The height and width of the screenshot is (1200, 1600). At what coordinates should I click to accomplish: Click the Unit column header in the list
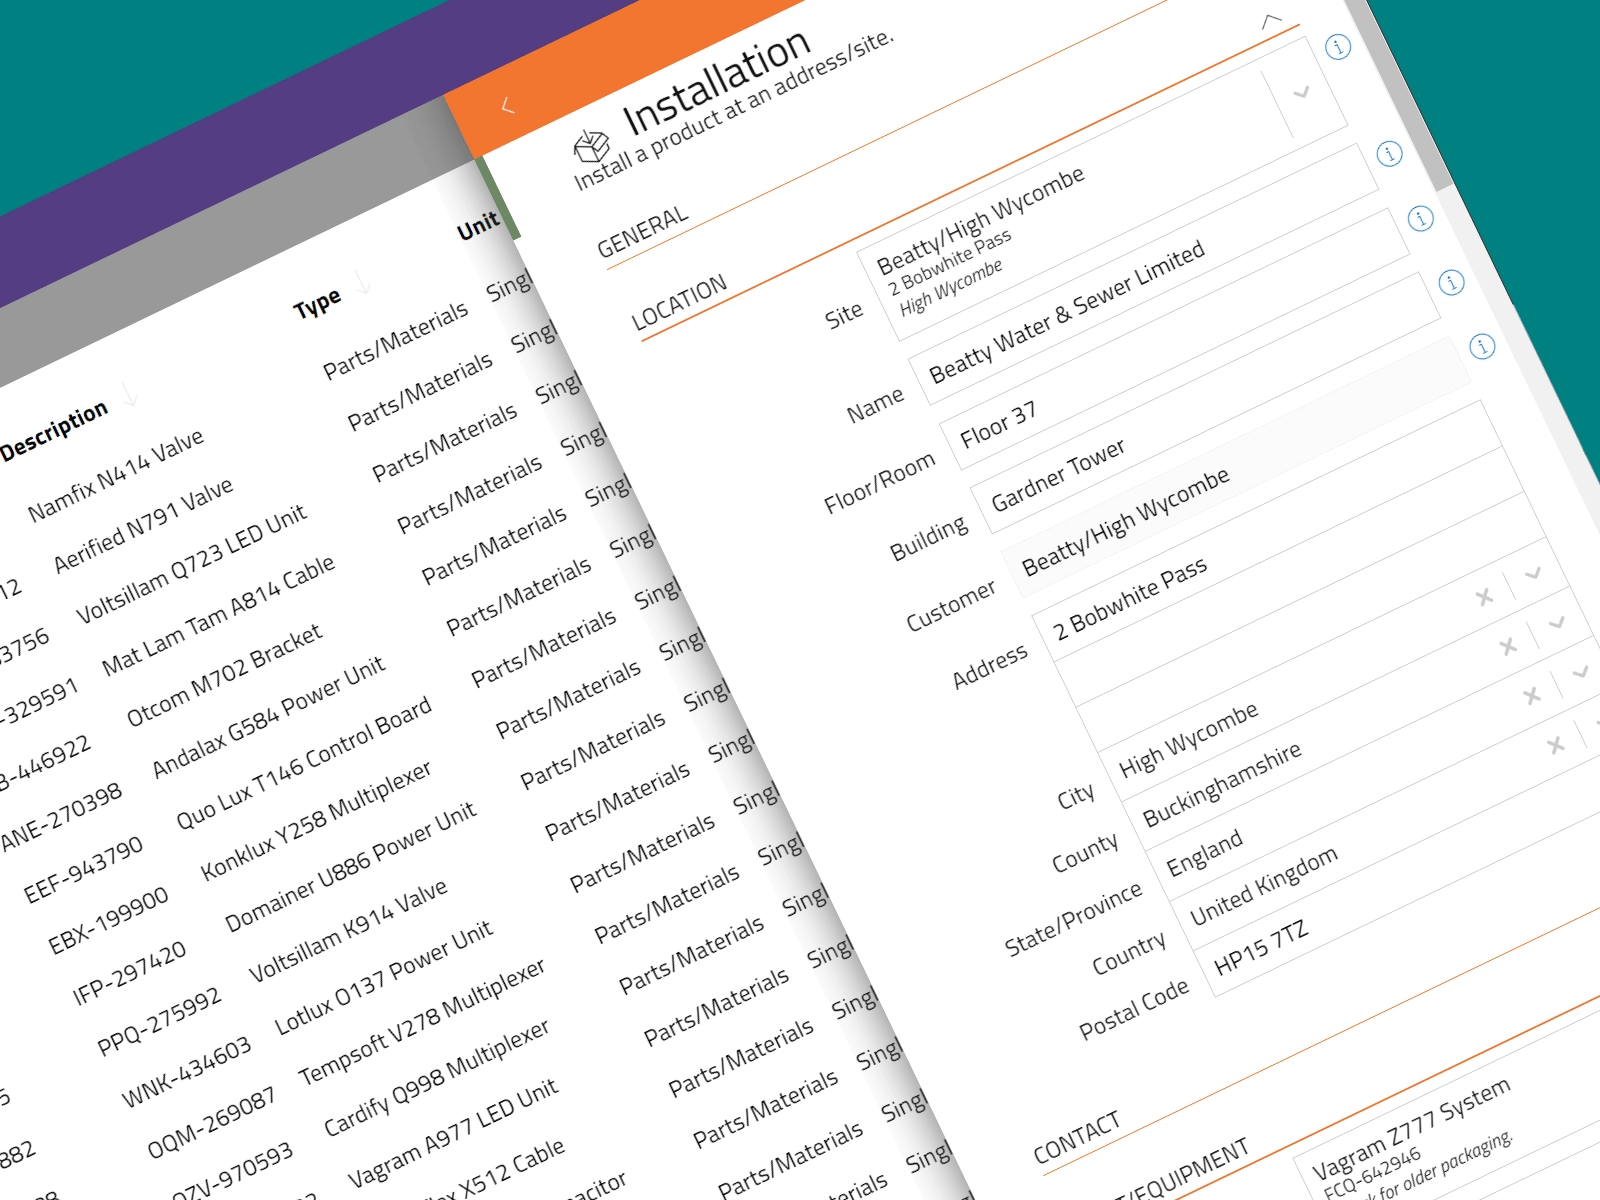(478, 227)
